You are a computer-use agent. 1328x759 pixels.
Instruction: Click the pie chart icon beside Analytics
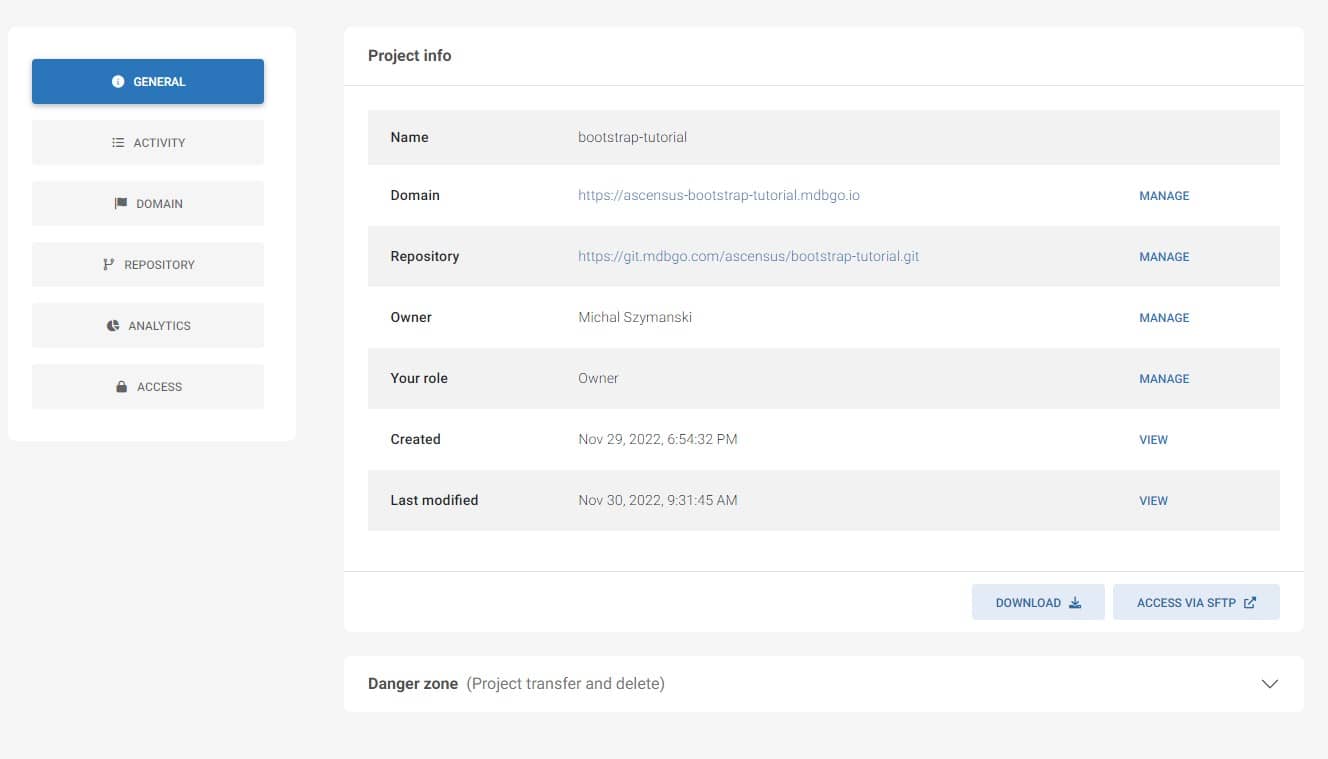pos(113,326)
